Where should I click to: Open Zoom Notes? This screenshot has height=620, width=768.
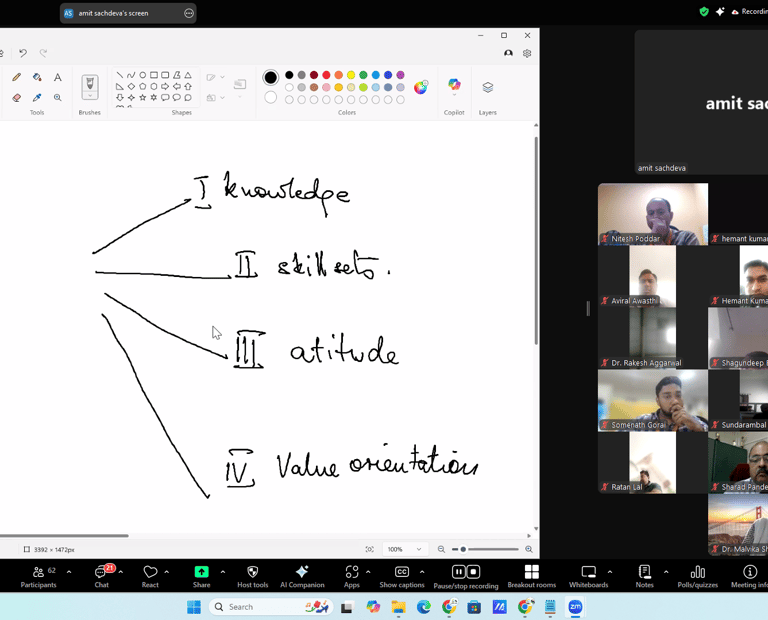(x=645, y=576)
